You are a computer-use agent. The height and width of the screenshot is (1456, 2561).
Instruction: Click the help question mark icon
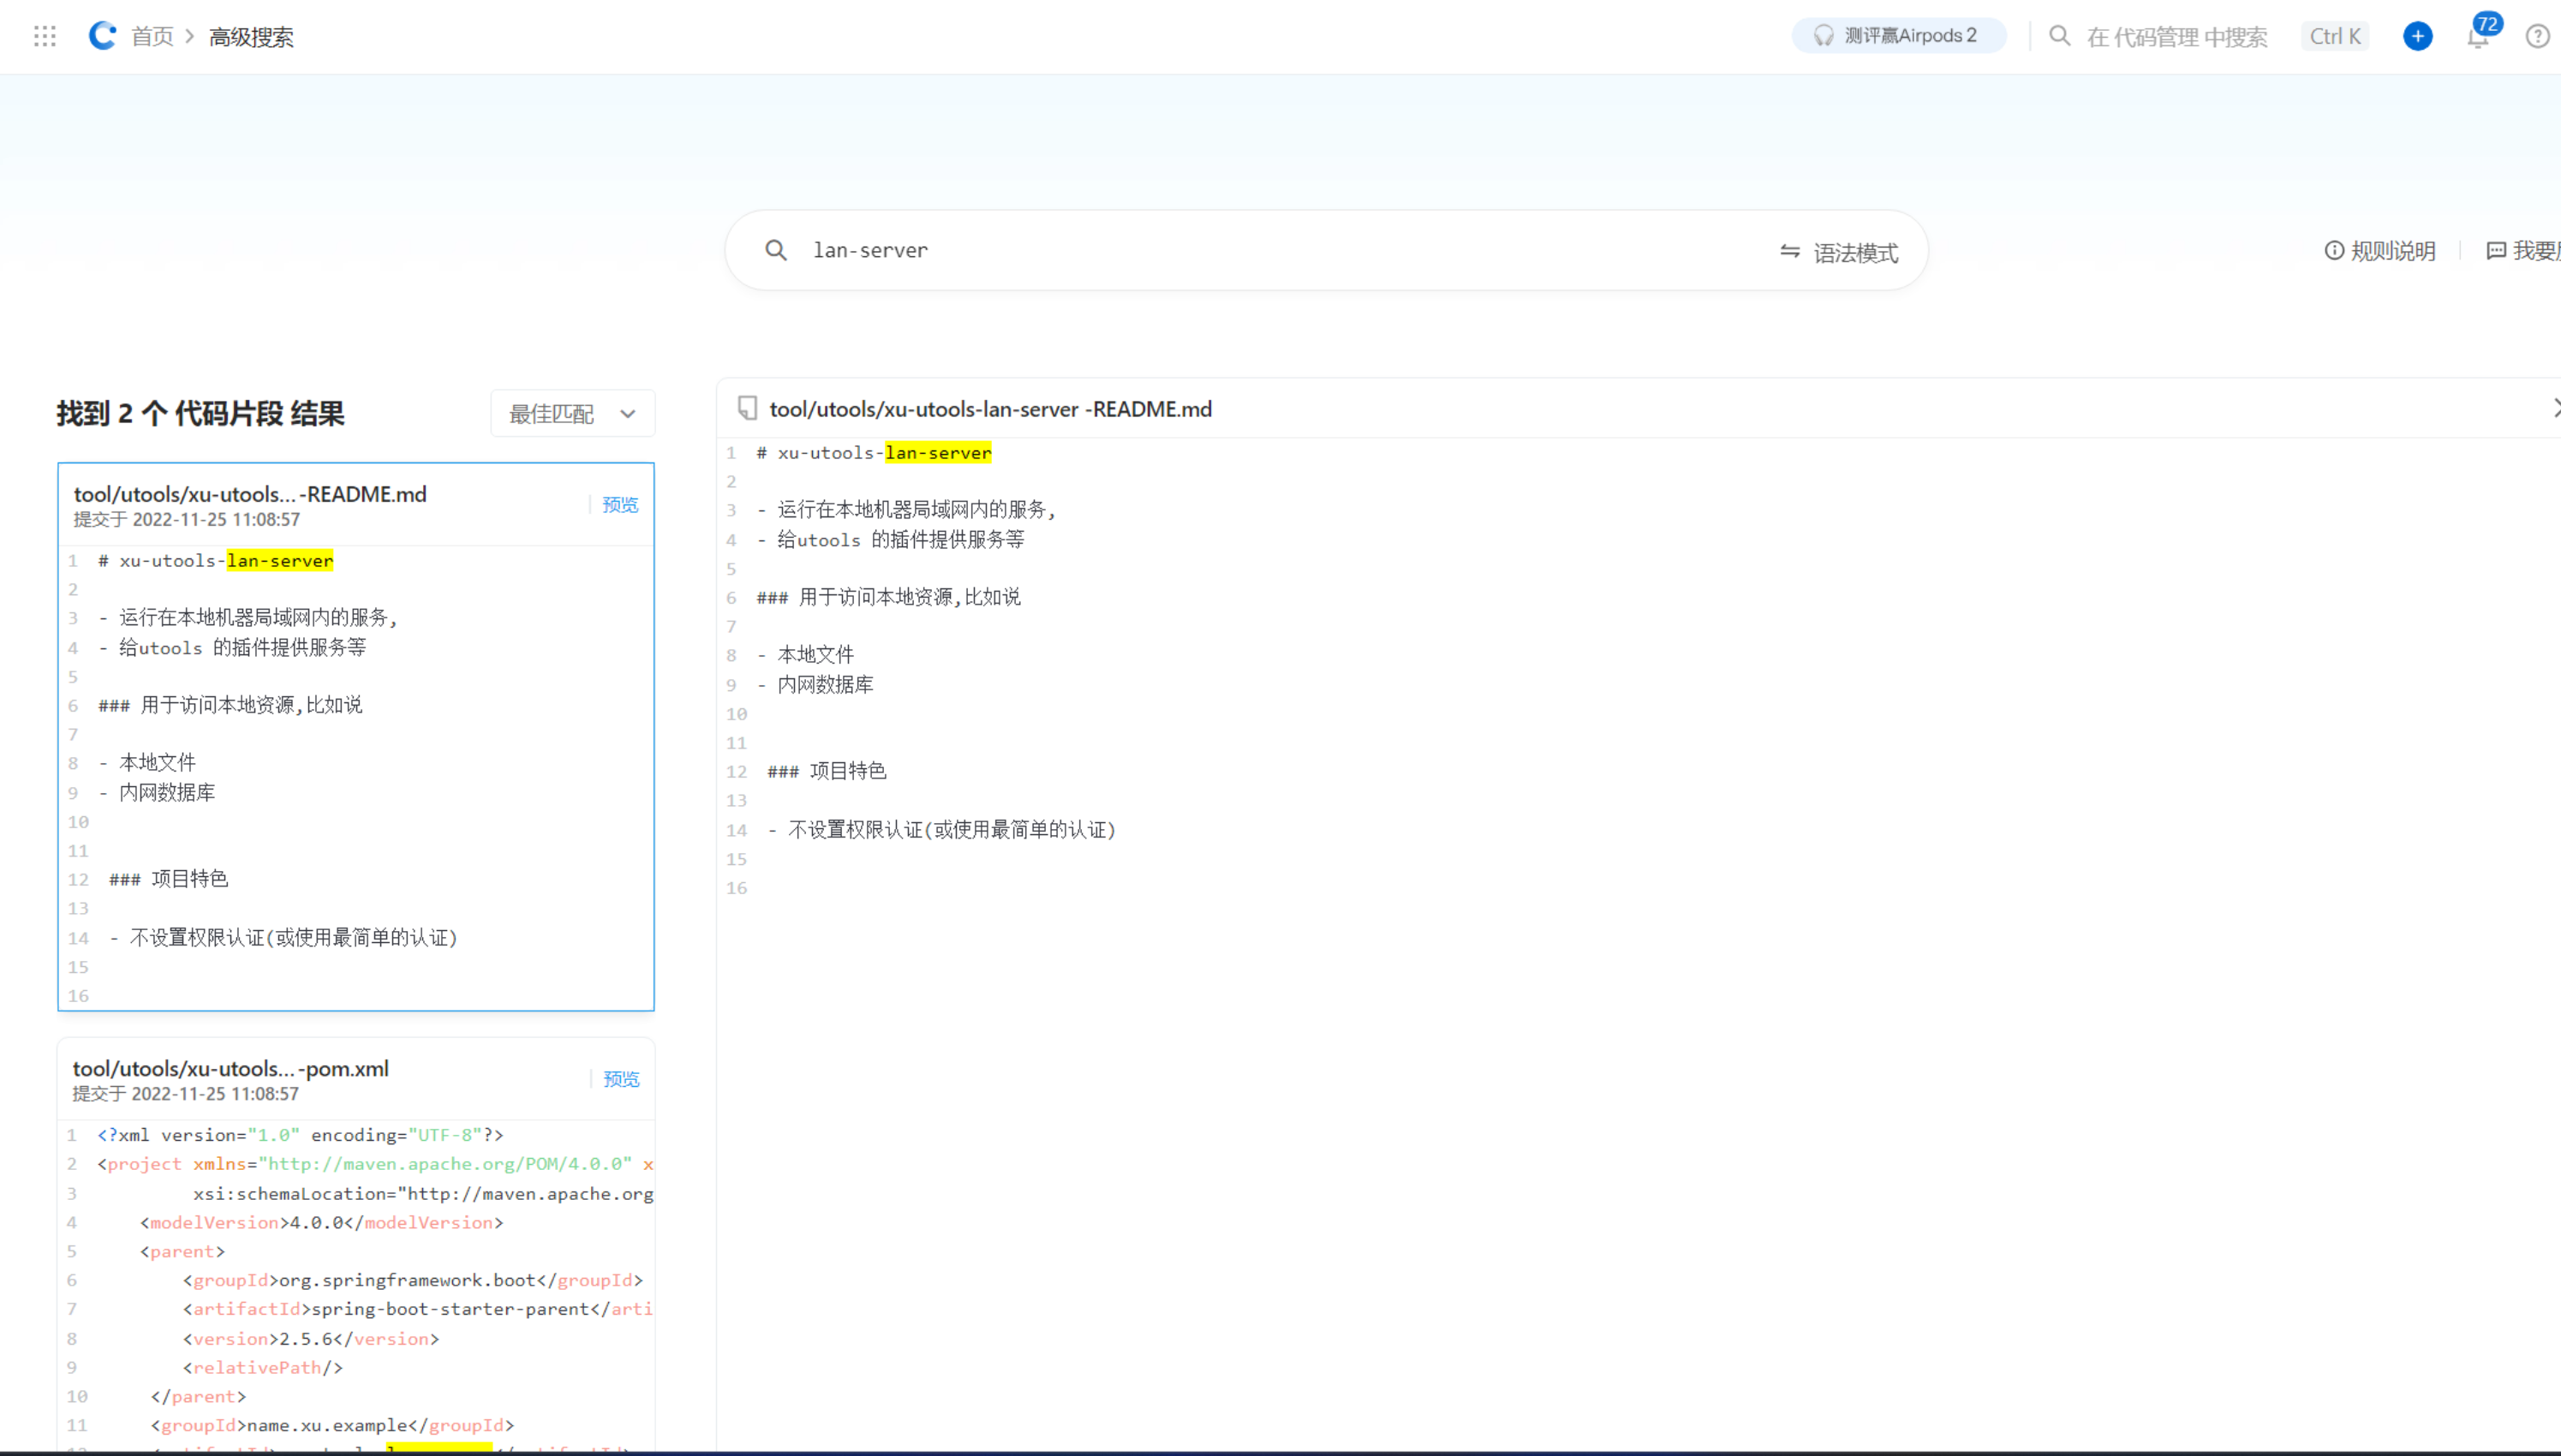[2537, 37]
